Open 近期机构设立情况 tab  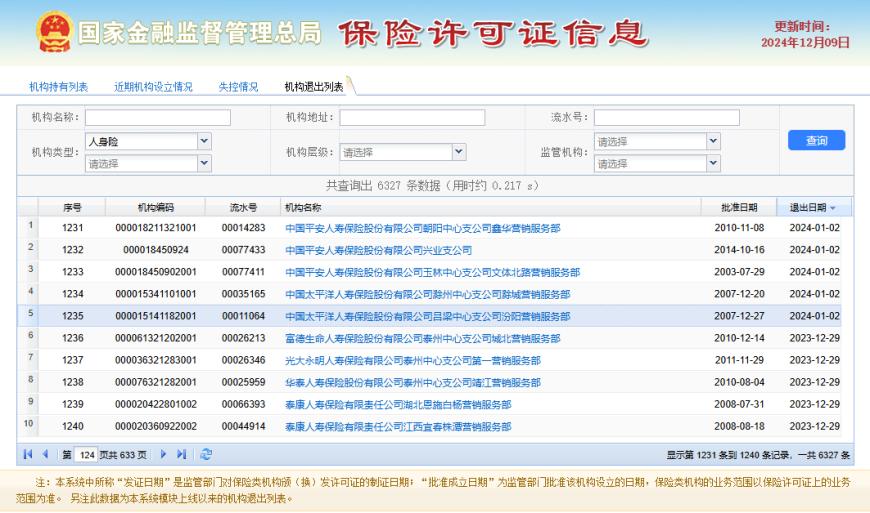(x=153, y=87)
